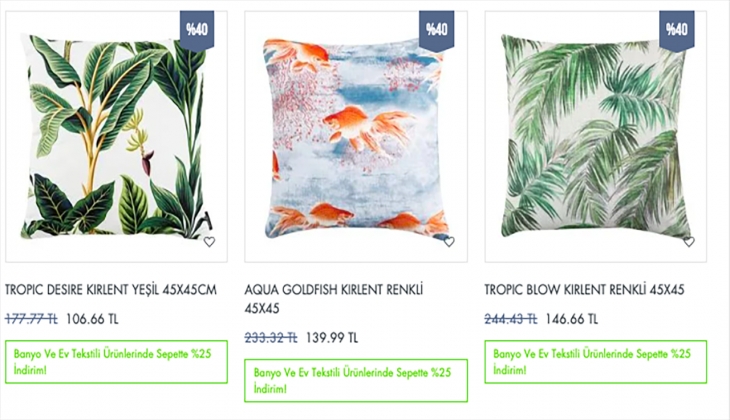
Task: Click the %40 badge on Aqua Goldfish pillow
Action: click(437, 29)
